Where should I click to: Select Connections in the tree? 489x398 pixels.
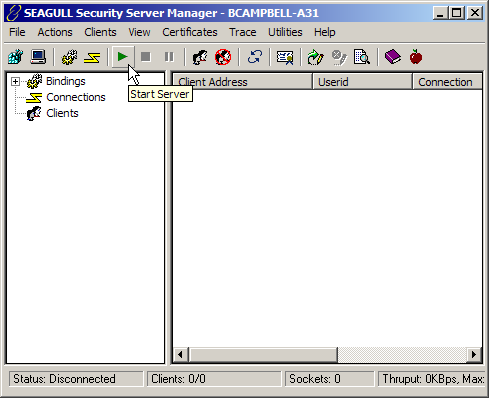click(x=76, y=97)
